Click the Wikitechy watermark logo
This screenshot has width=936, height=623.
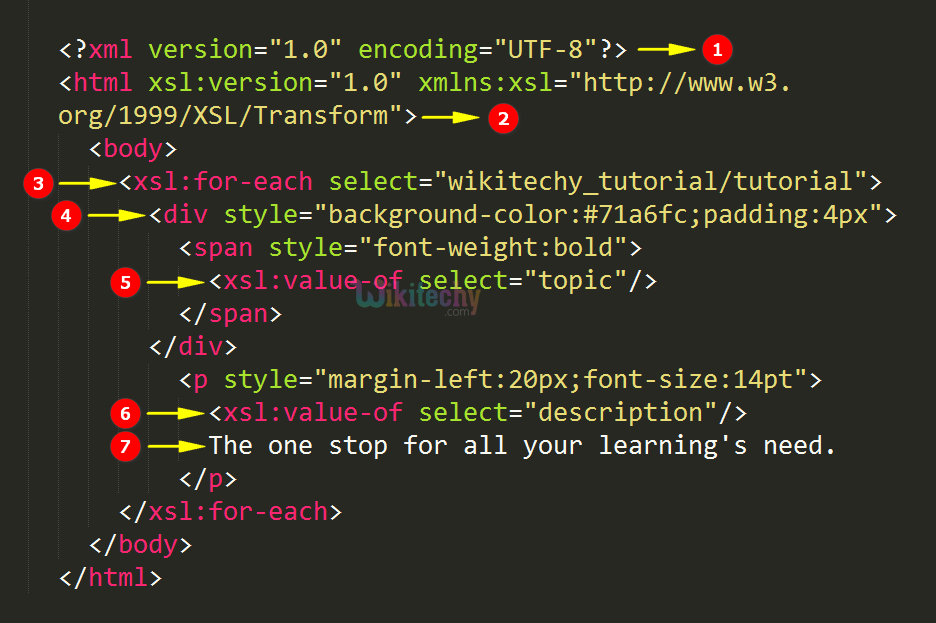click(417, 297)
